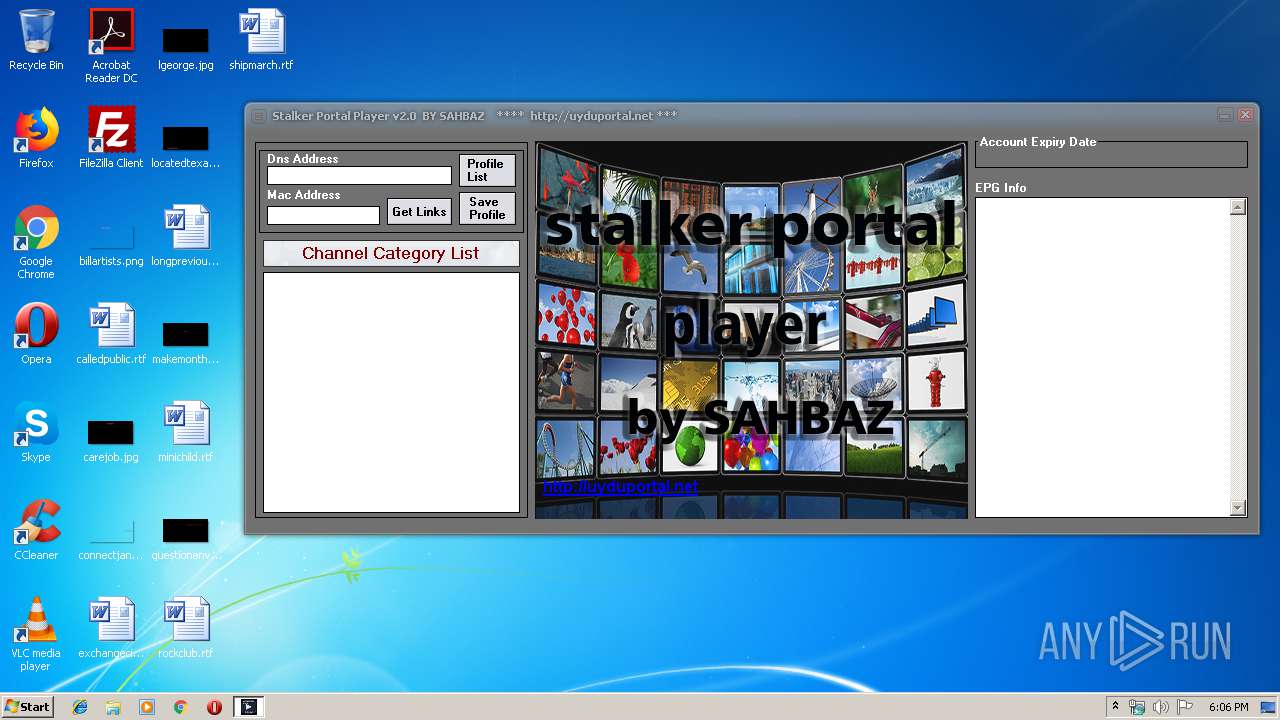Click the EPG Info scrollbar down arrow
The width and height of the screenshot is (1280, 720).
1238,508
